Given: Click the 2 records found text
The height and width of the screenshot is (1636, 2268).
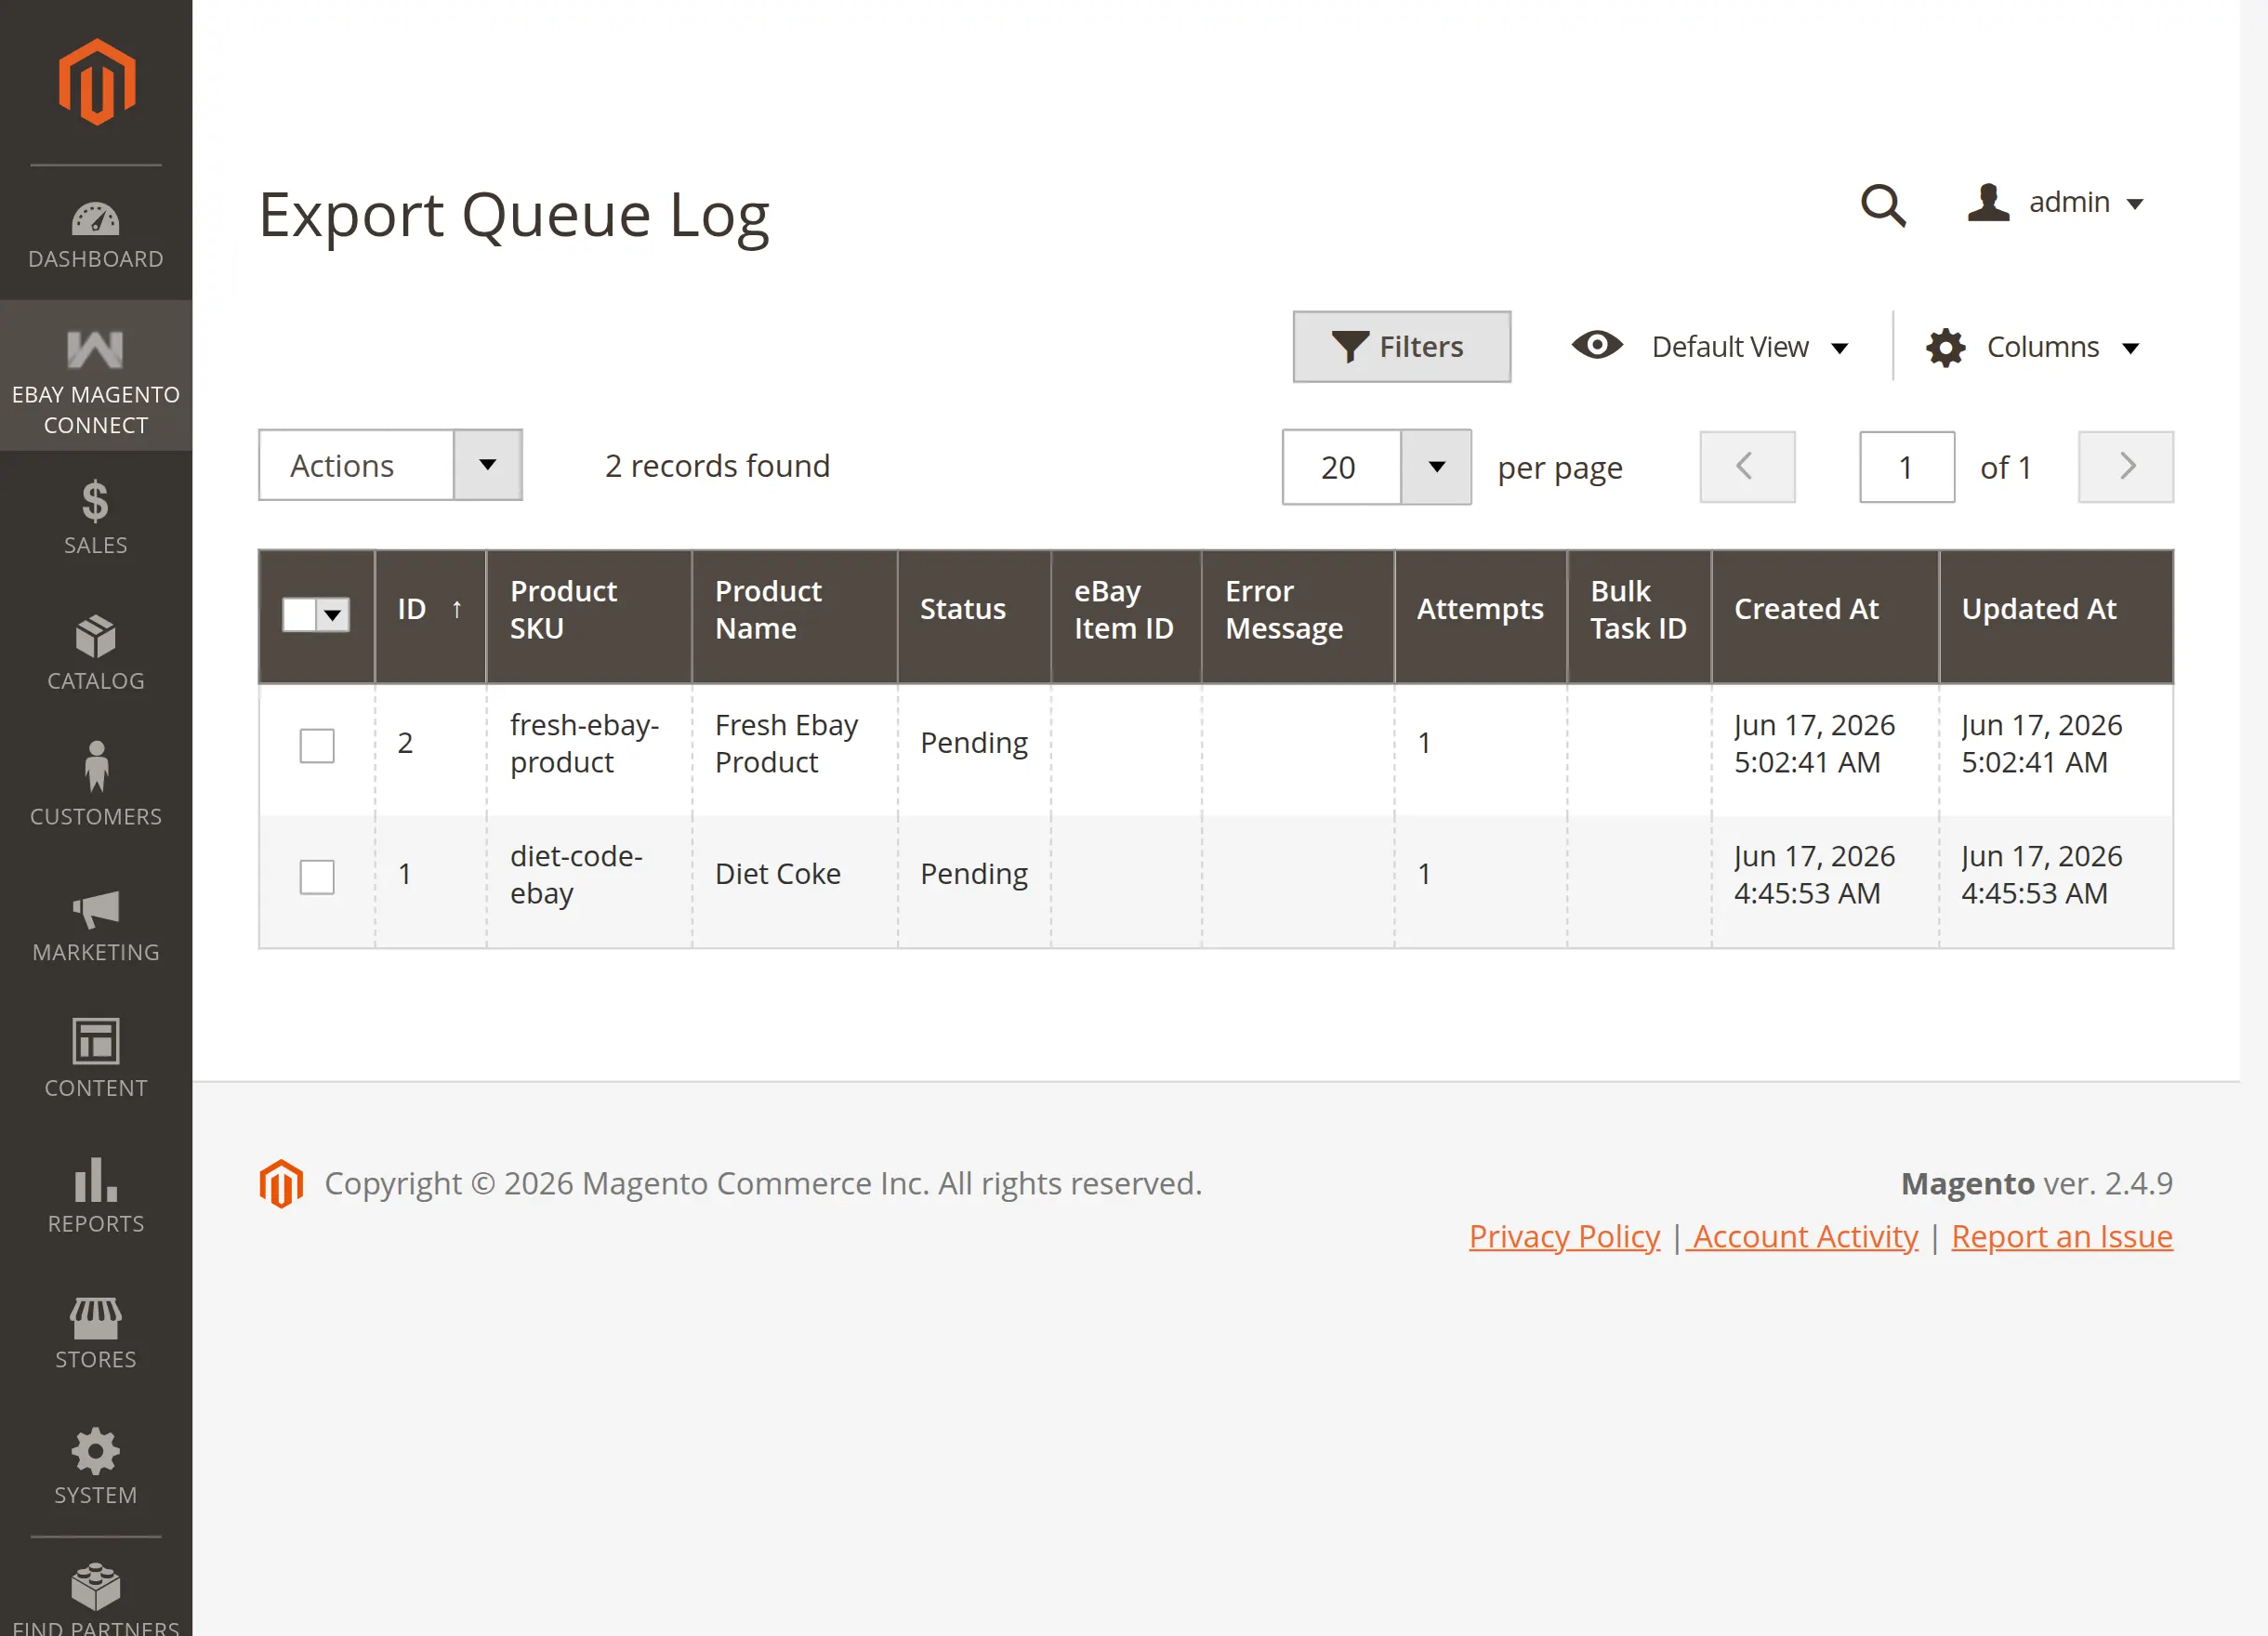Looking at the screenshot, I should [x=717, y=467].
